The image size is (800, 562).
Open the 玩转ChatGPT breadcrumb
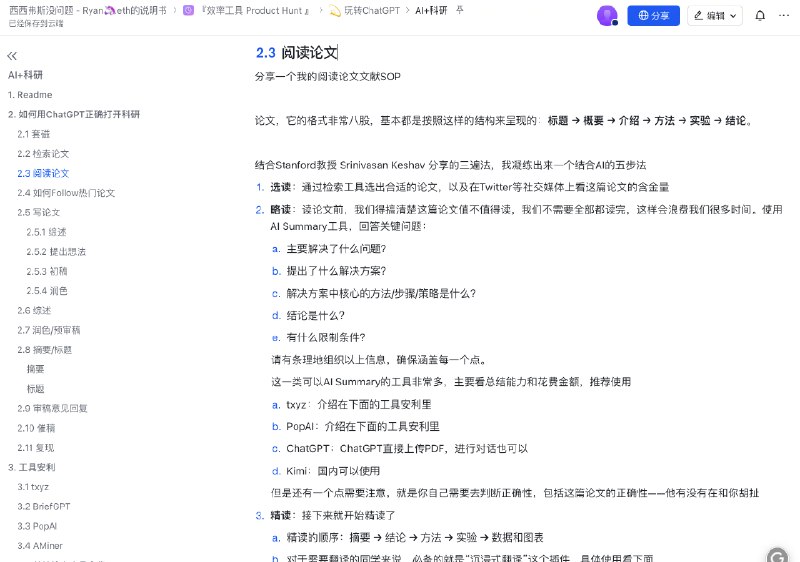coord(372,10)
